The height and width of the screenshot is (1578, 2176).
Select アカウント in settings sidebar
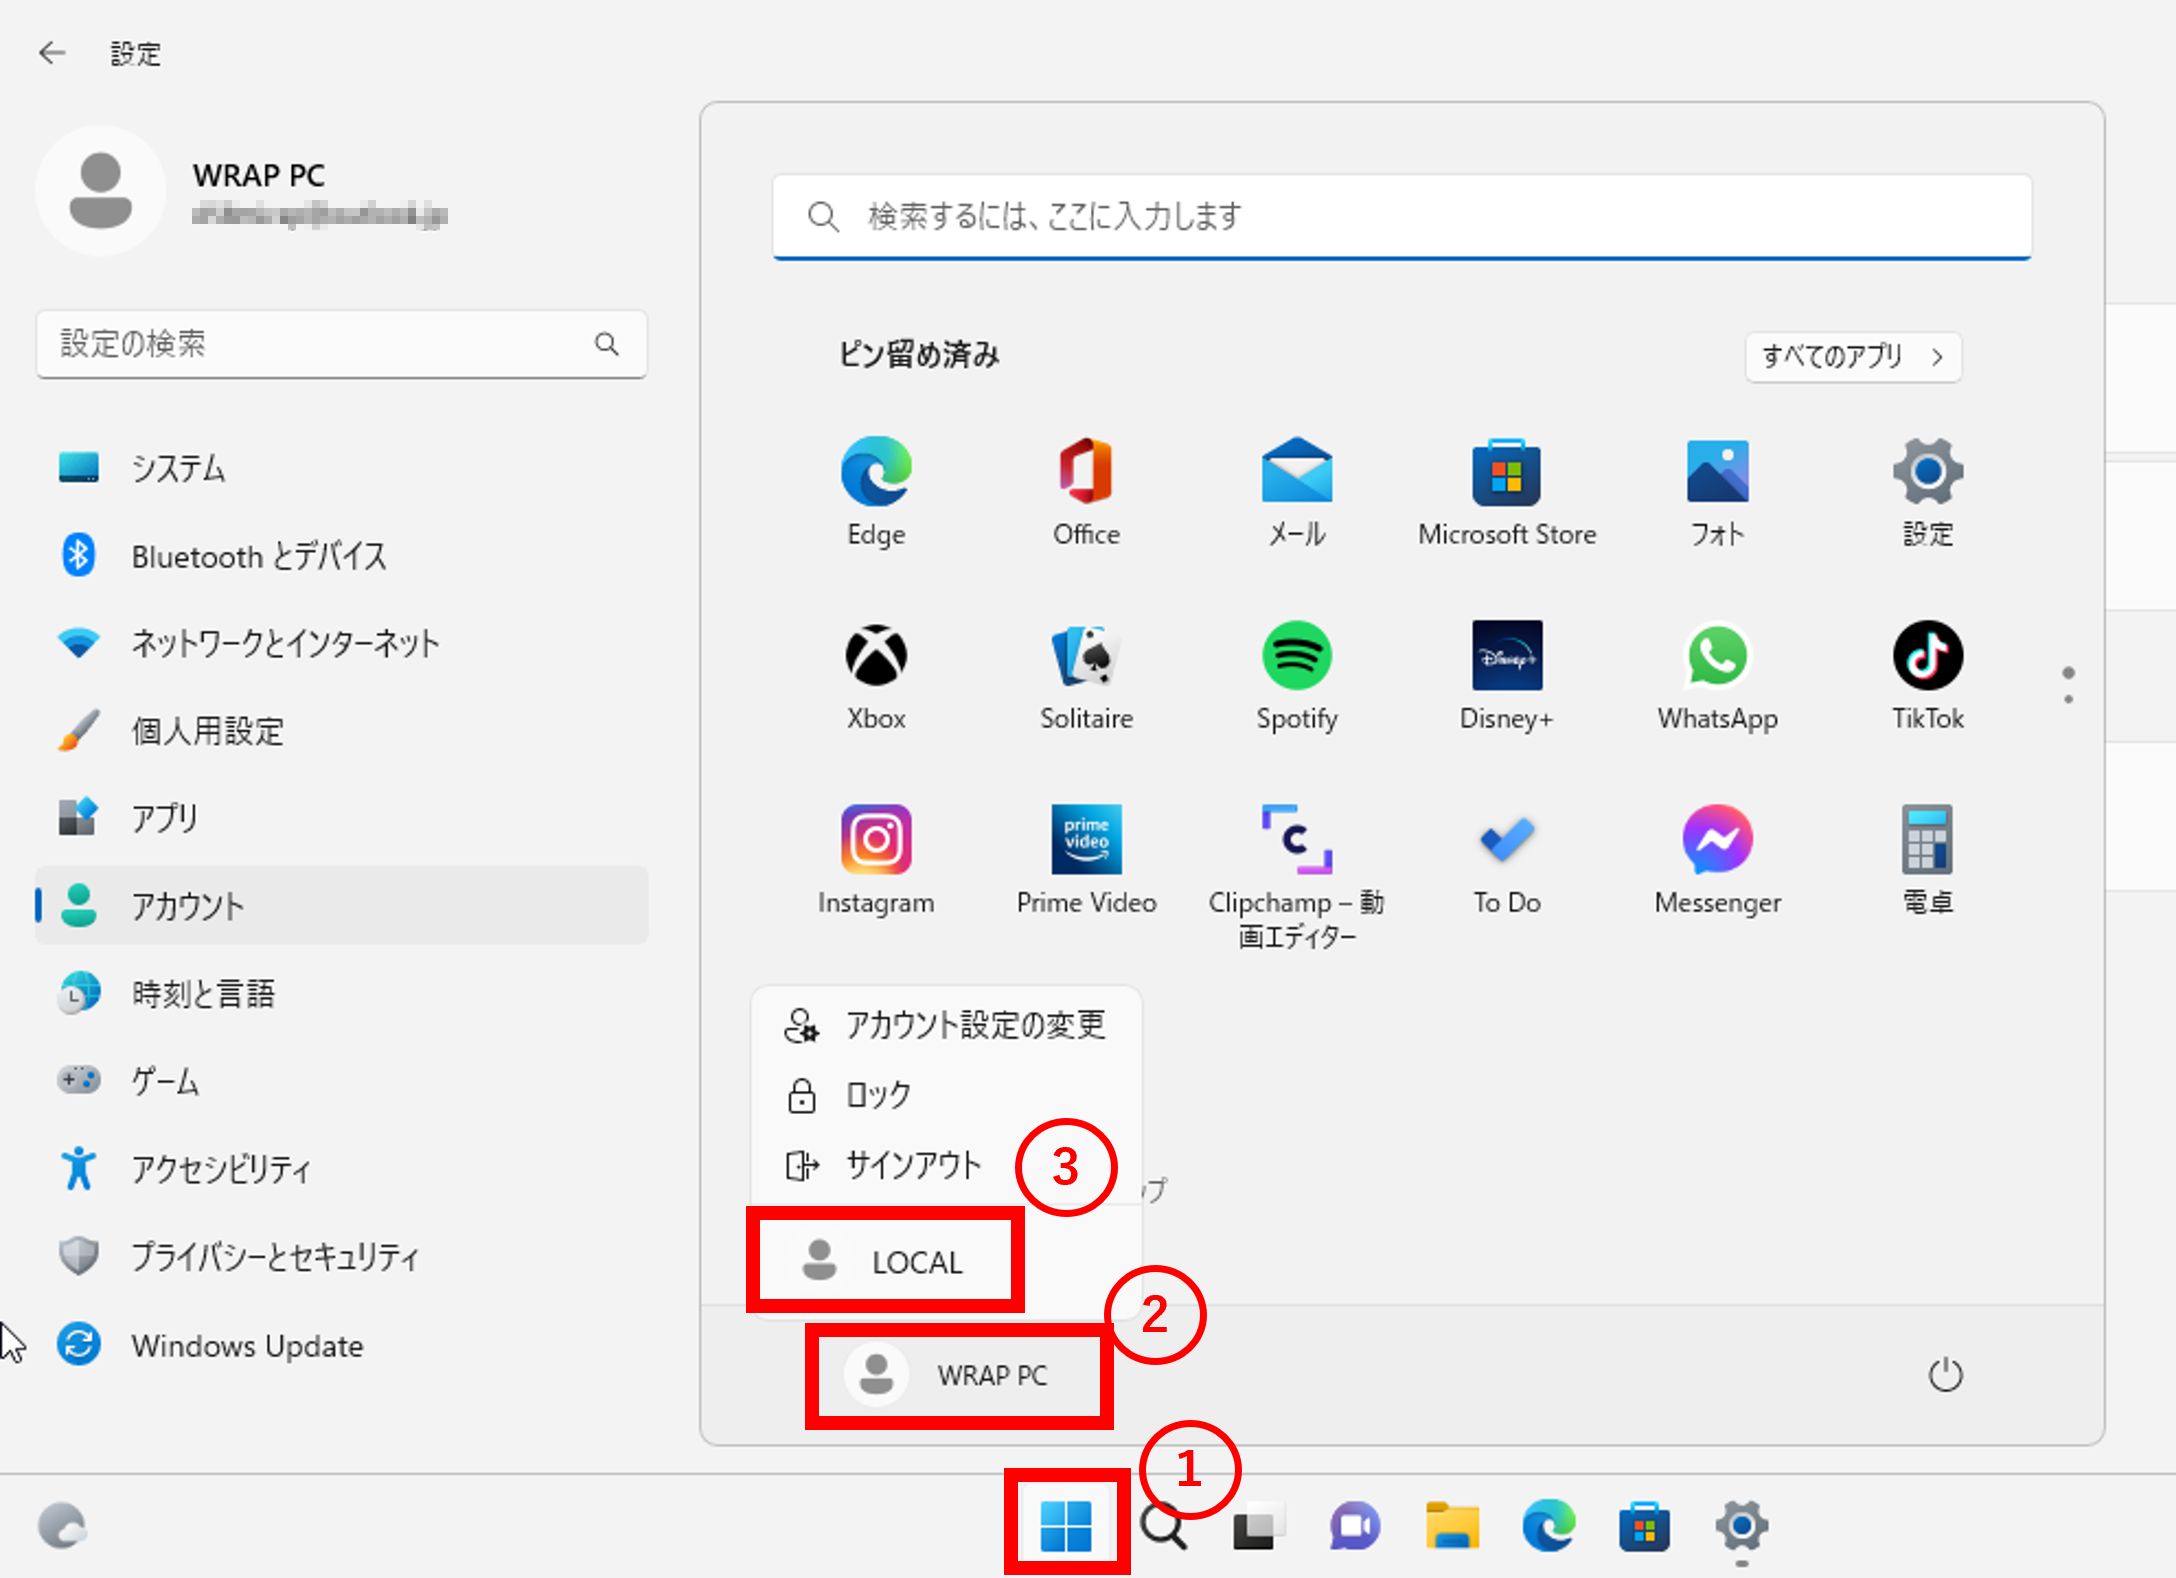(341, 905)
